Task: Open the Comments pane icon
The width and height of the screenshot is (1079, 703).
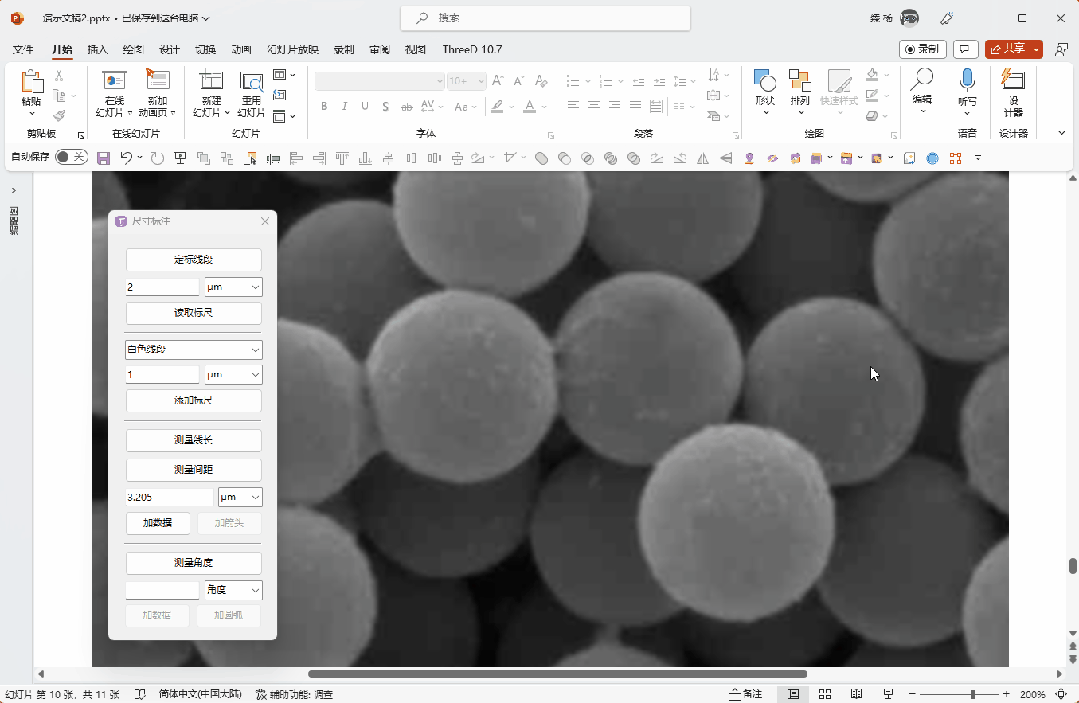Action: [965, 49]
